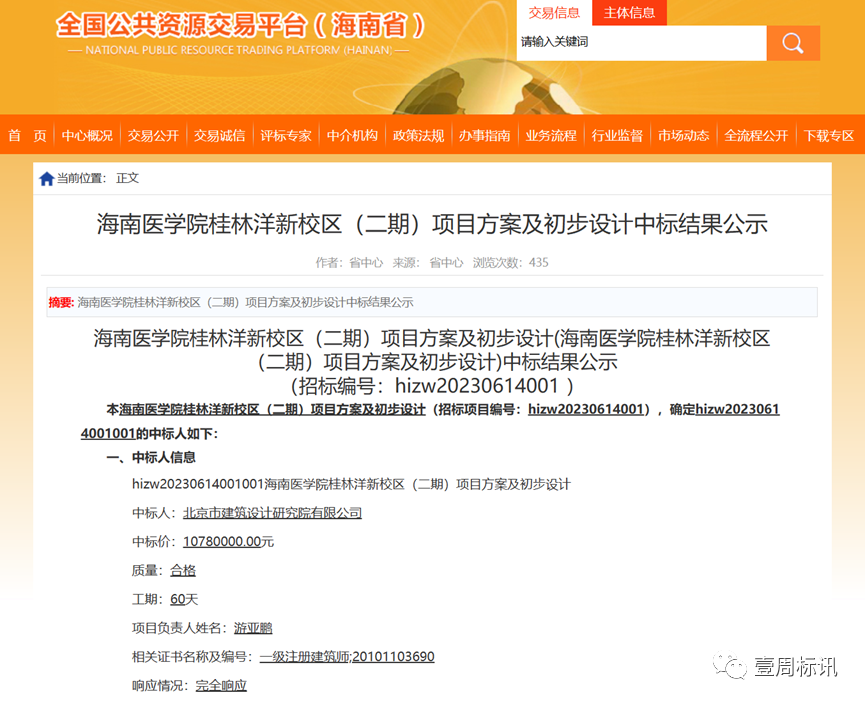Screen dimensions: 865x704
Task: Open the 政策法规 menu item
Action: pyautogui.click(x=416, y=135)
